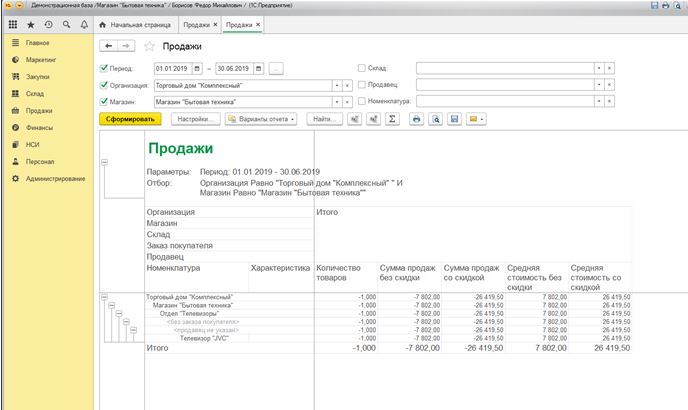Save the report with diskette toolbar icon

pos(454,119)
